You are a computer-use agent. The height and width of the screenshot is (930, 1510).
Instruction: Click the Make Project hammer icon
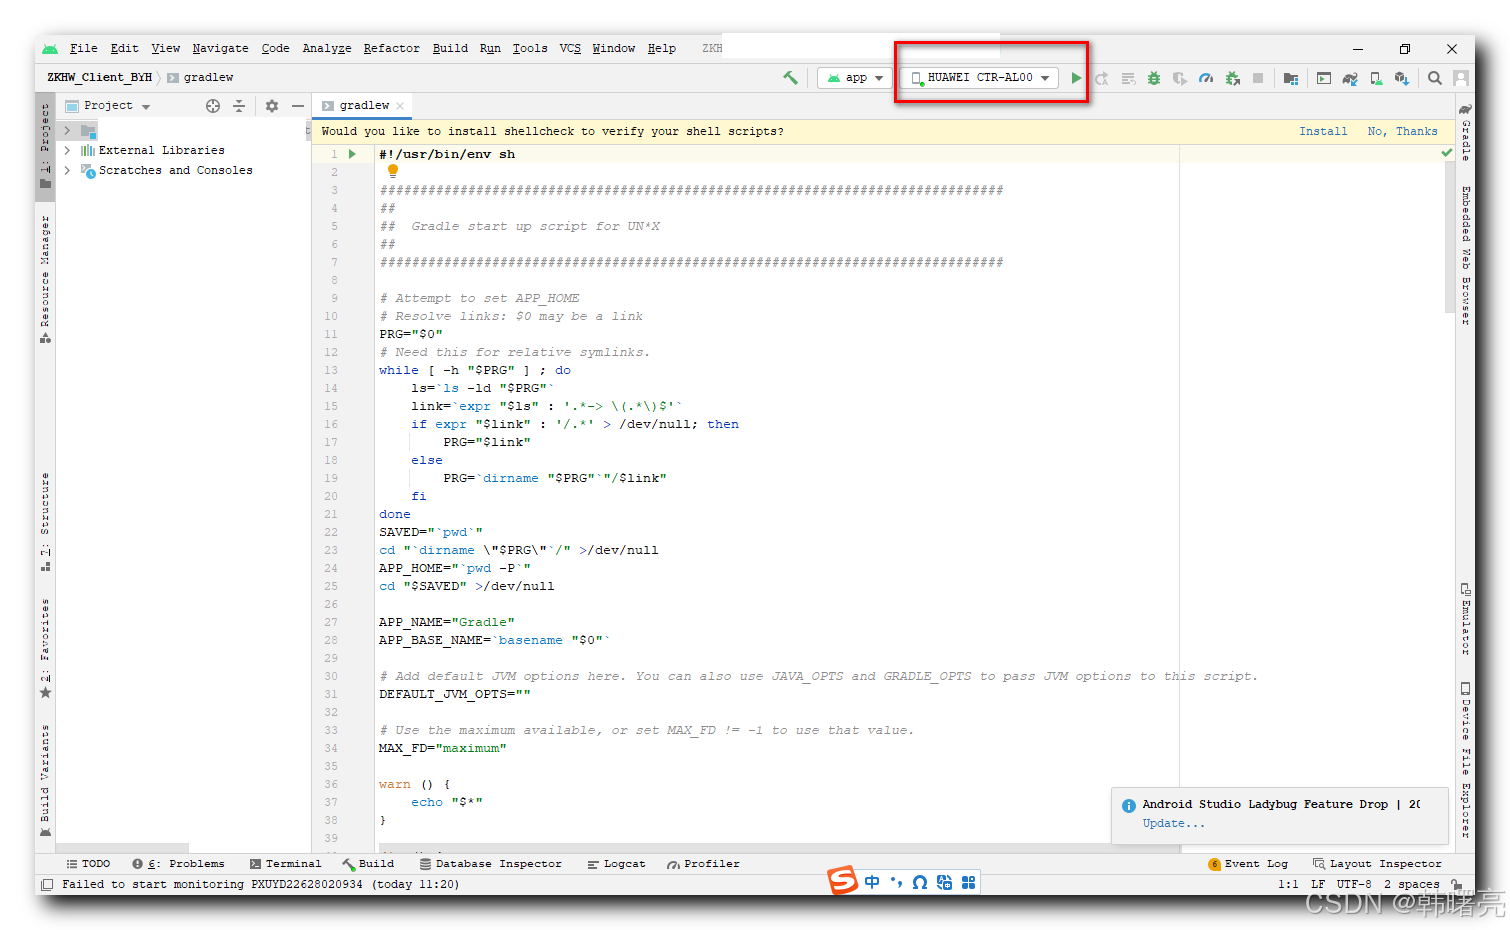(x=790, y=78)
